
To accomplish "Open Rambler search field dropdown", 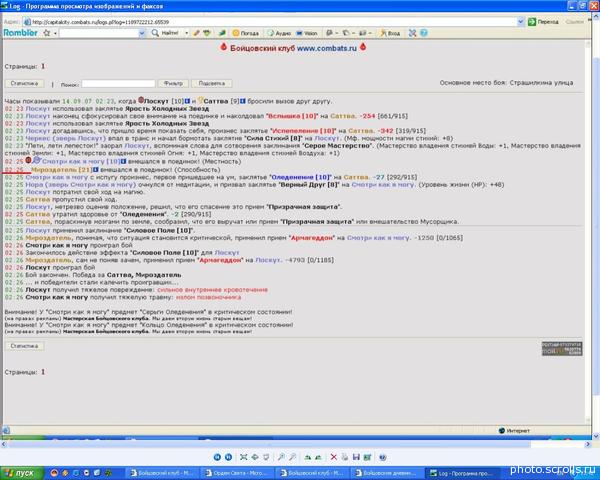I will 142,33.
